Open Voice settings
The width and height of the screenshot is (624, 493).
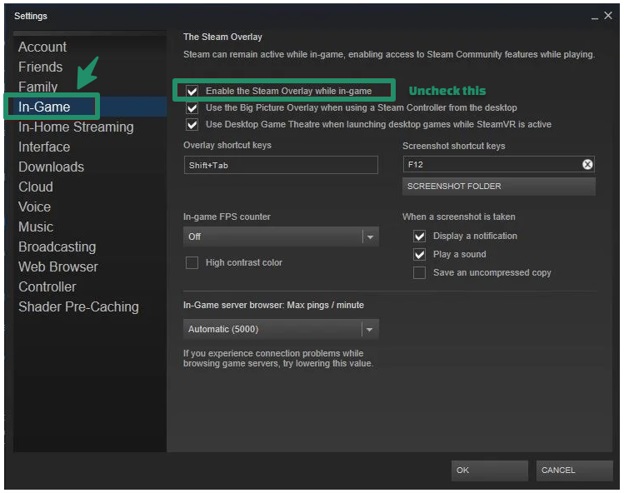coord(35,207)
